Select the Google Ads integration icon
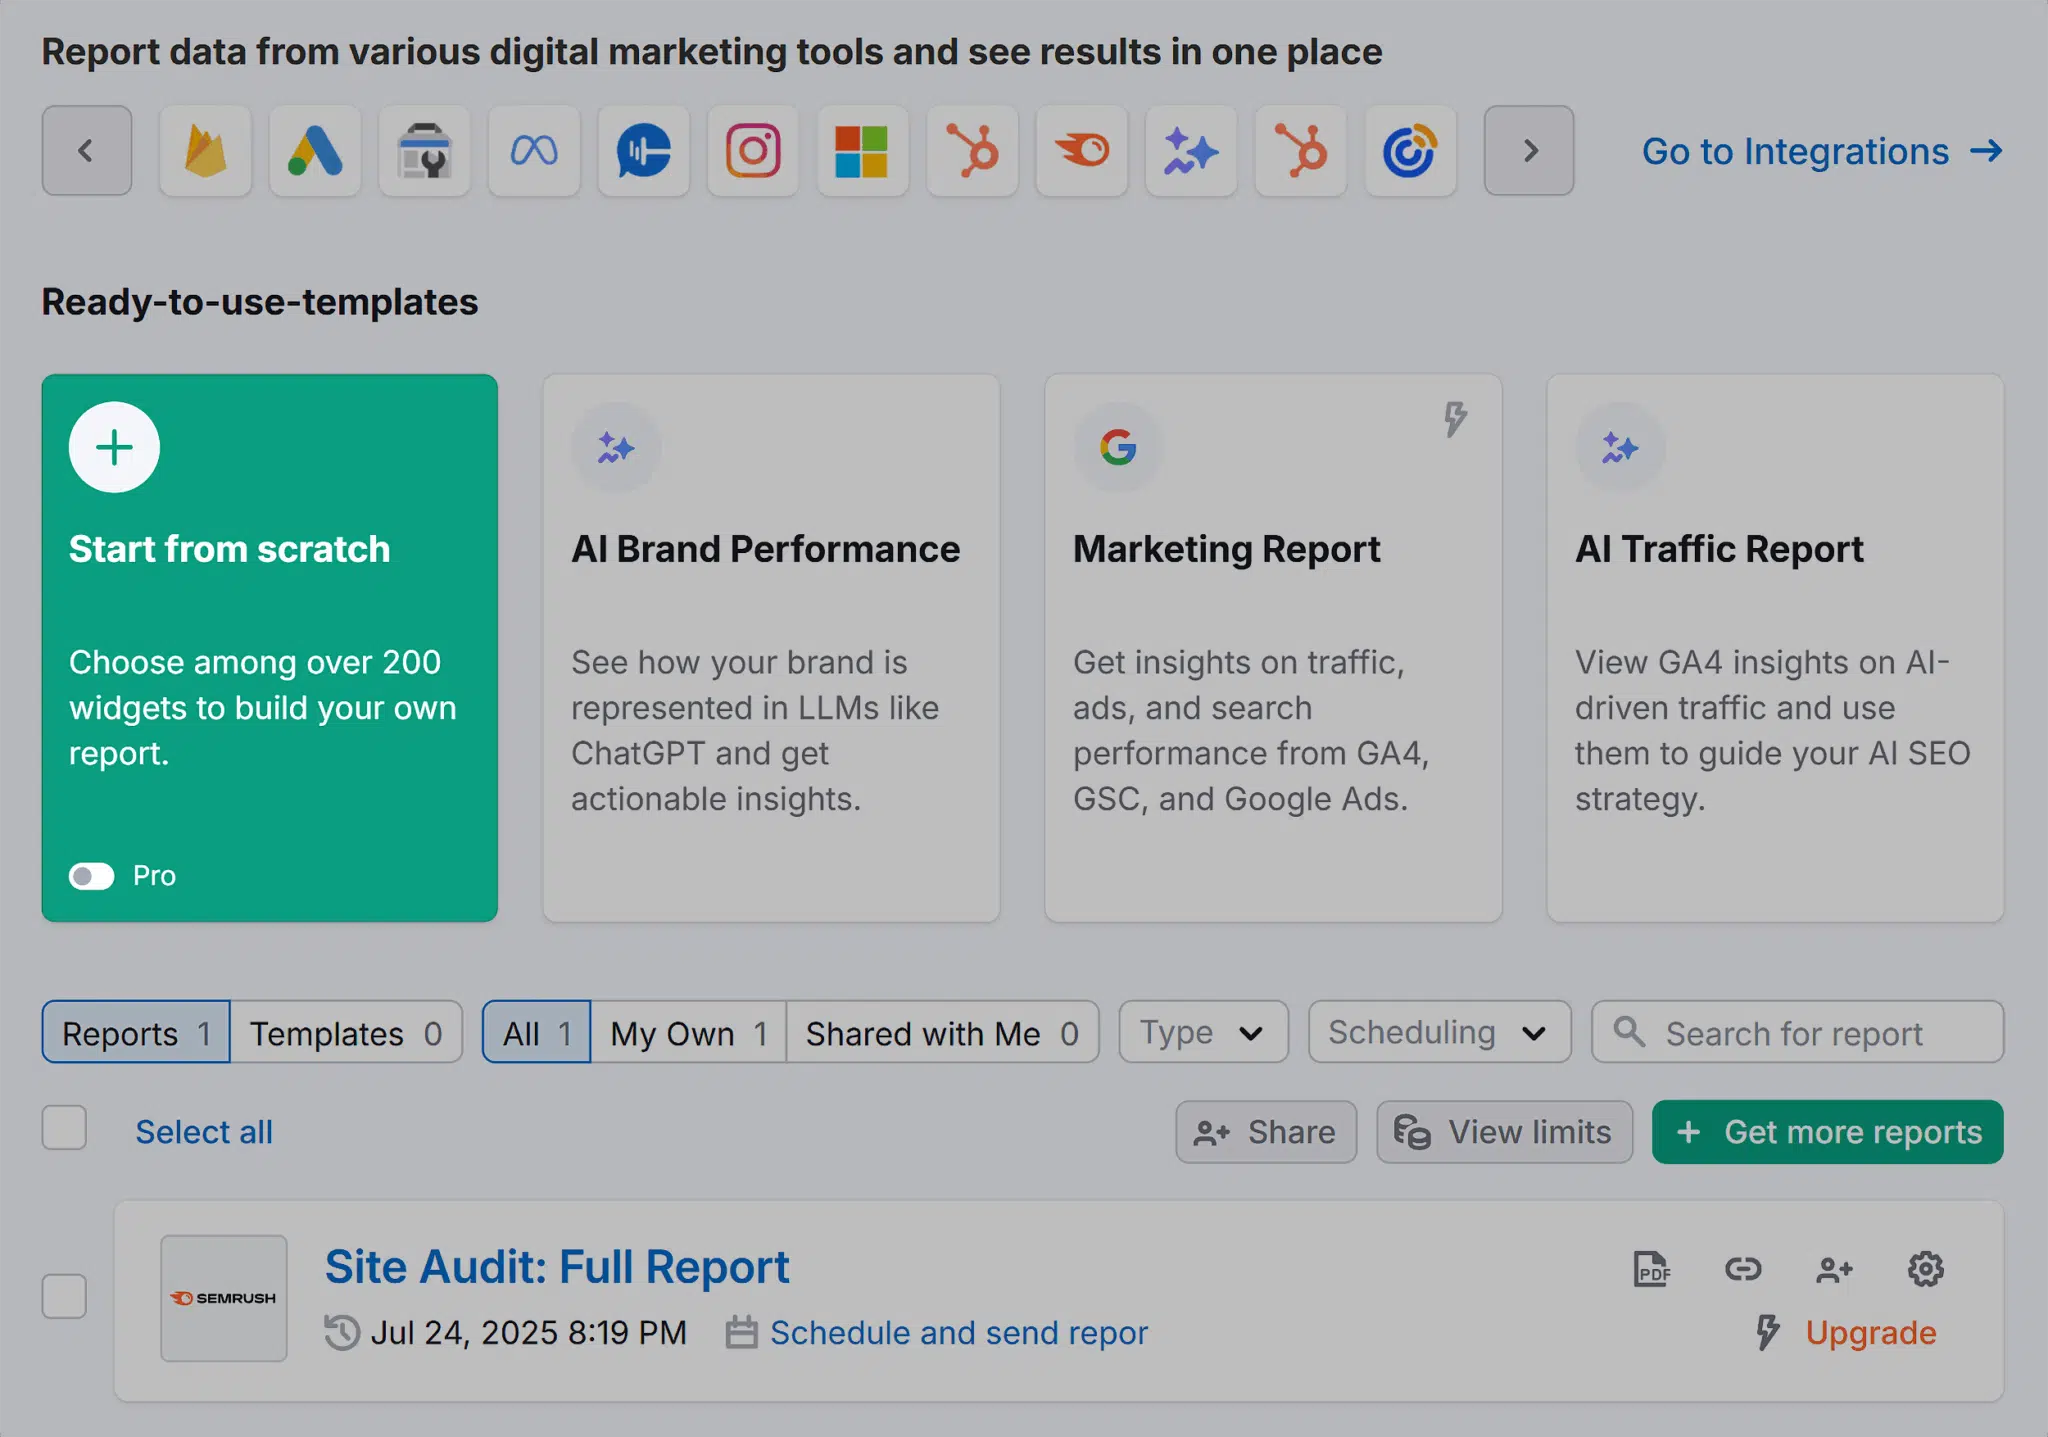This screenshot has width=2048, height=1437. 315,151
